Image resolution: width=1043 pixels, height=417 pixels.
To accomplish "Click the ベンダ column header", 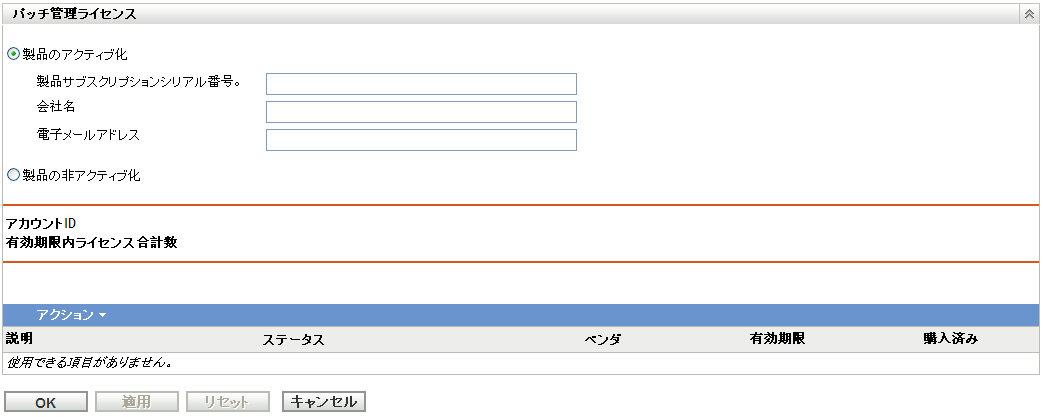I will tap(603, 340).
